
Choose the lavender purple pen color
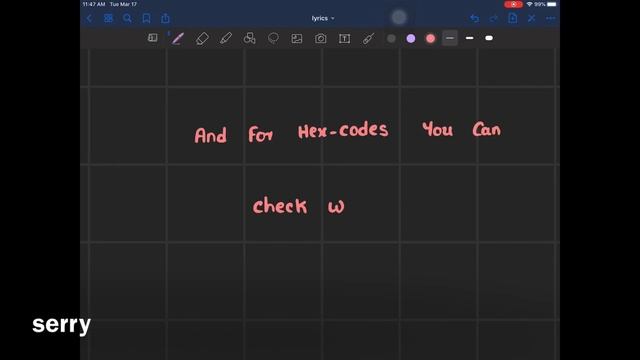[411, 38]
